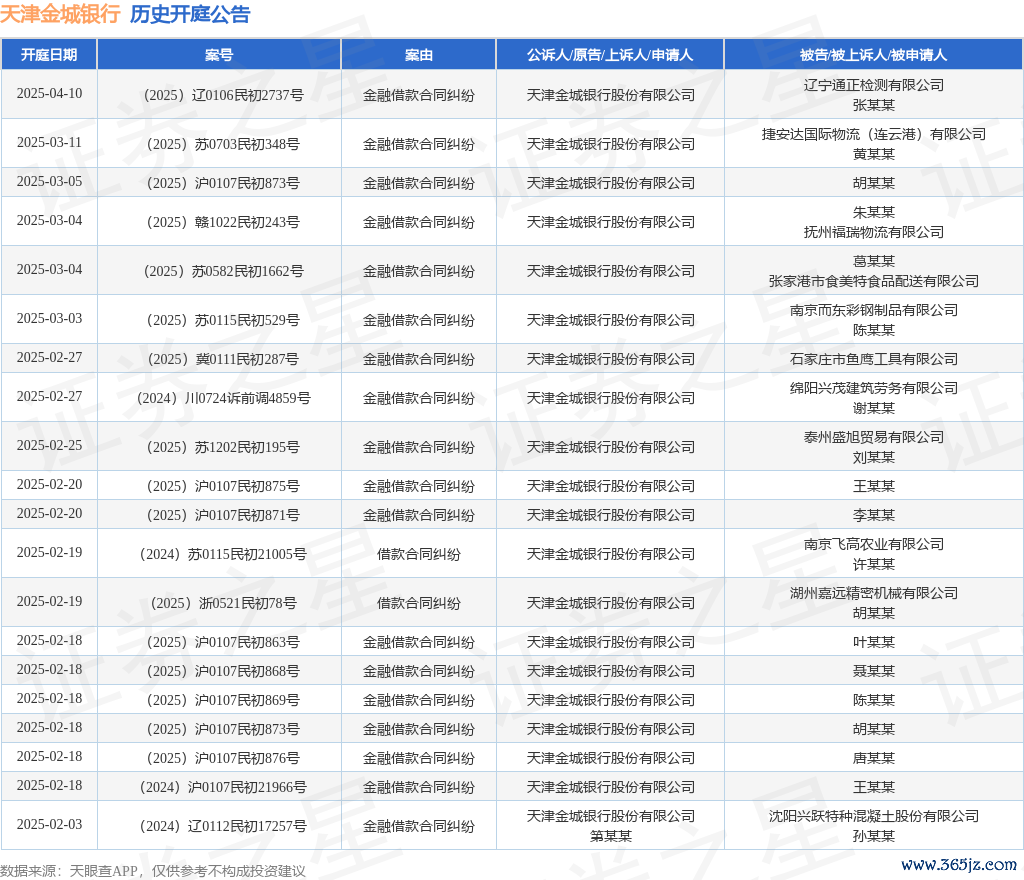
Task: Click the 数据来源 天眼查APP footnote
Action: tap(153, 871)
